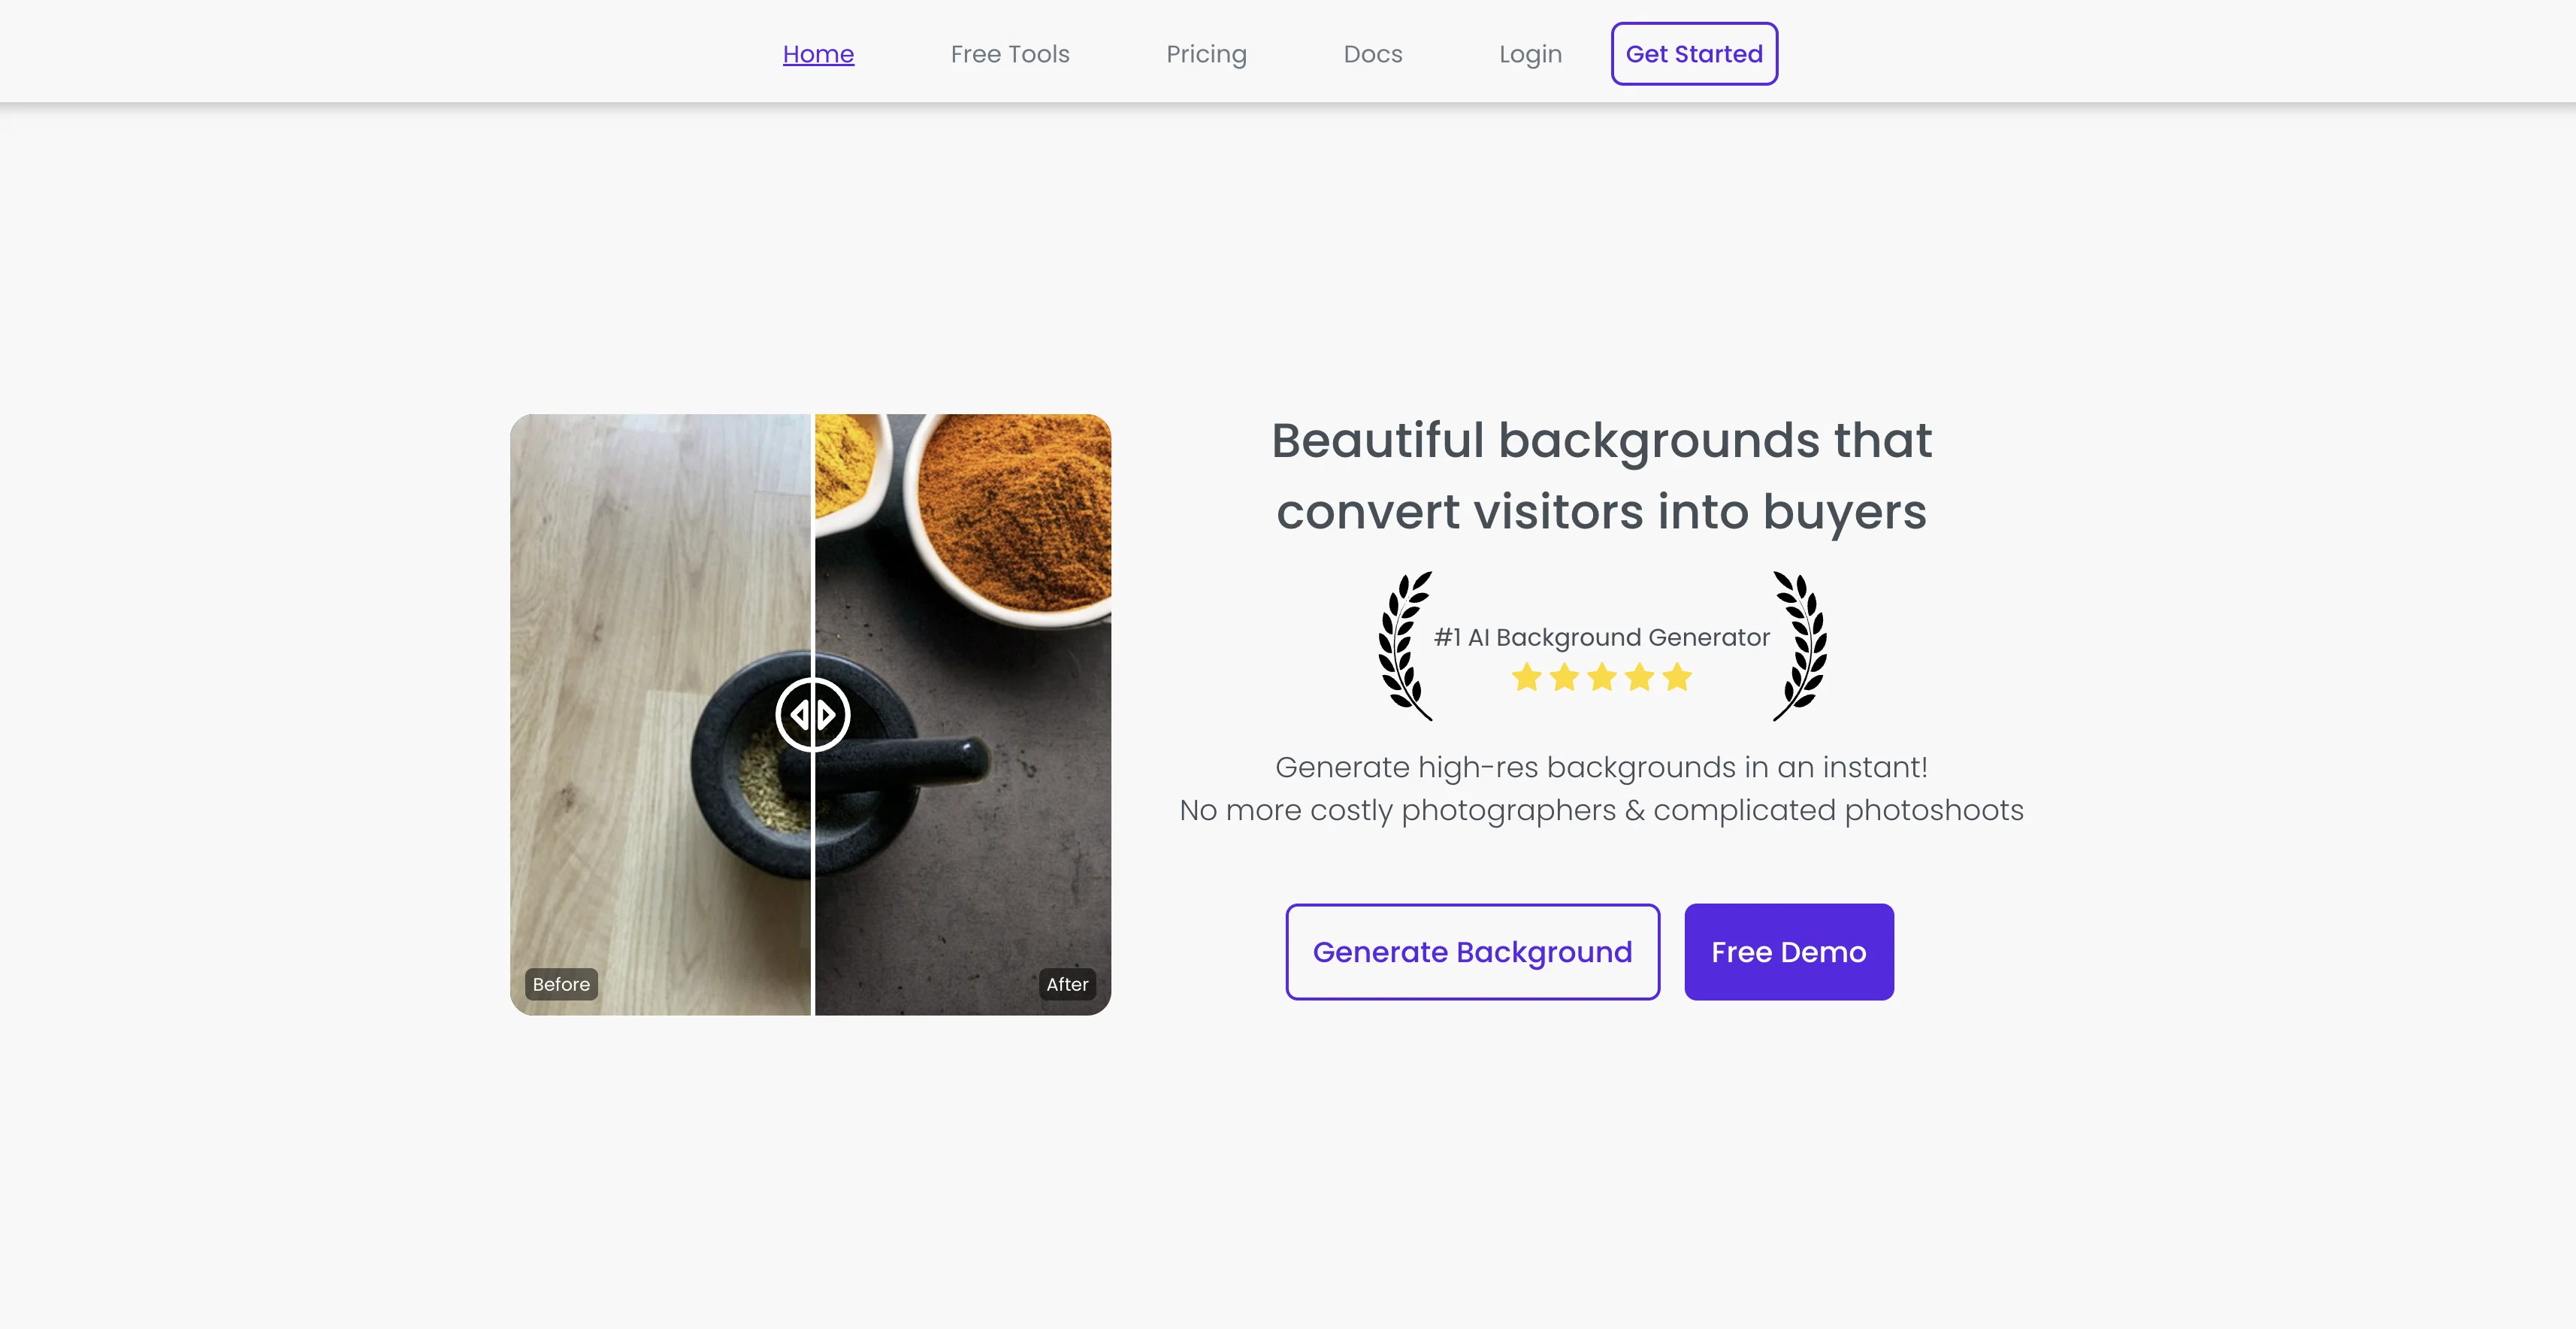Image resolution: width=2576 pixels, height=1329 pixels.
Task: Click the right laurel wreath icon
Action: coord(1800,646)
